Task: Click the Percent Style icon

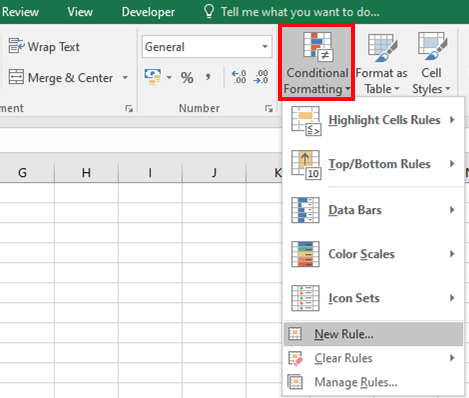Action: click(x=187, y=78)
